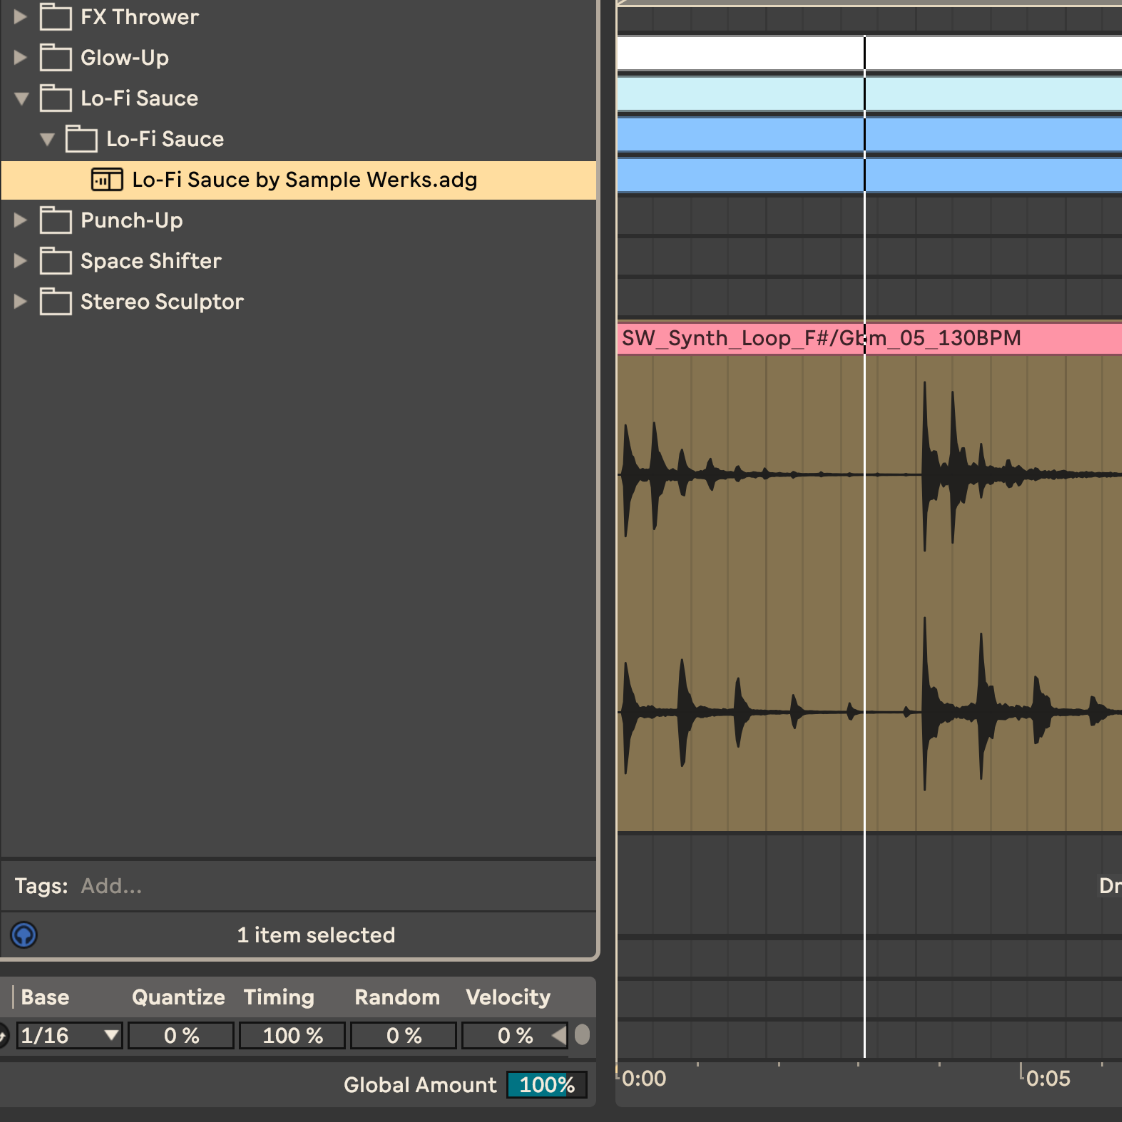
Task: Expand the Stereo Sculptor folder arrow
Action: coord(20,302)
